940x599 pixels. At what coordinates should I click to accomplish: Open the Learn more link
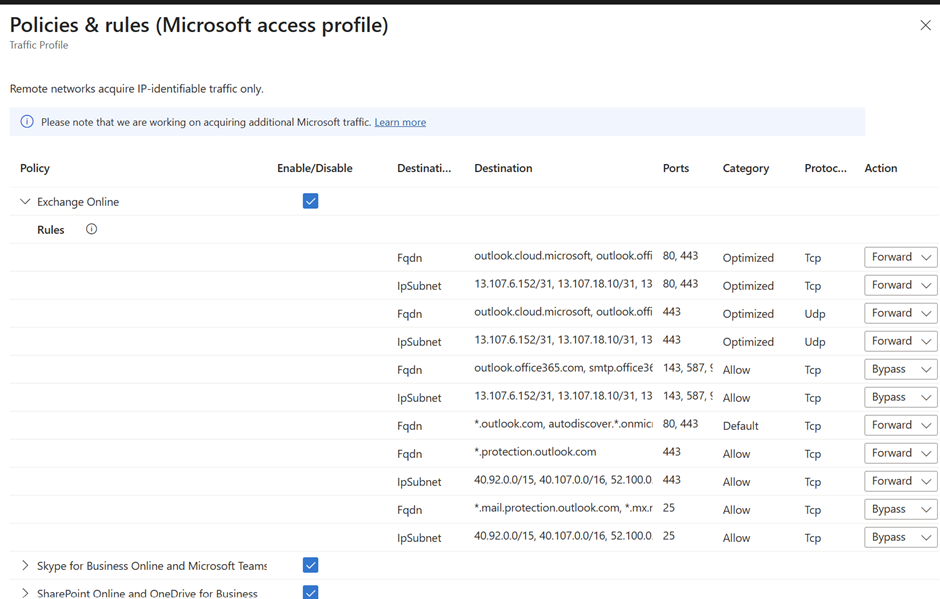click(400, 122)
